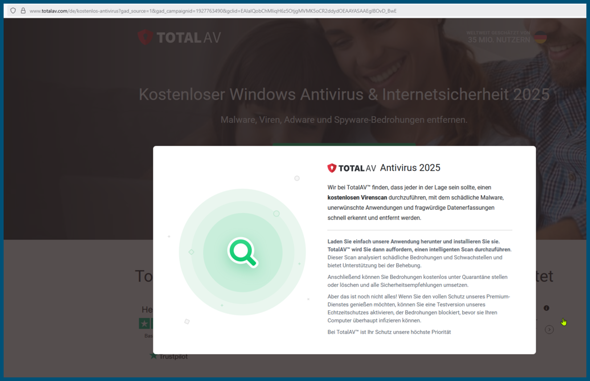Click the "Antivirus 2025" dialog title
The height and width of the screenshot is (381, 590).
(x=410, y=168)
